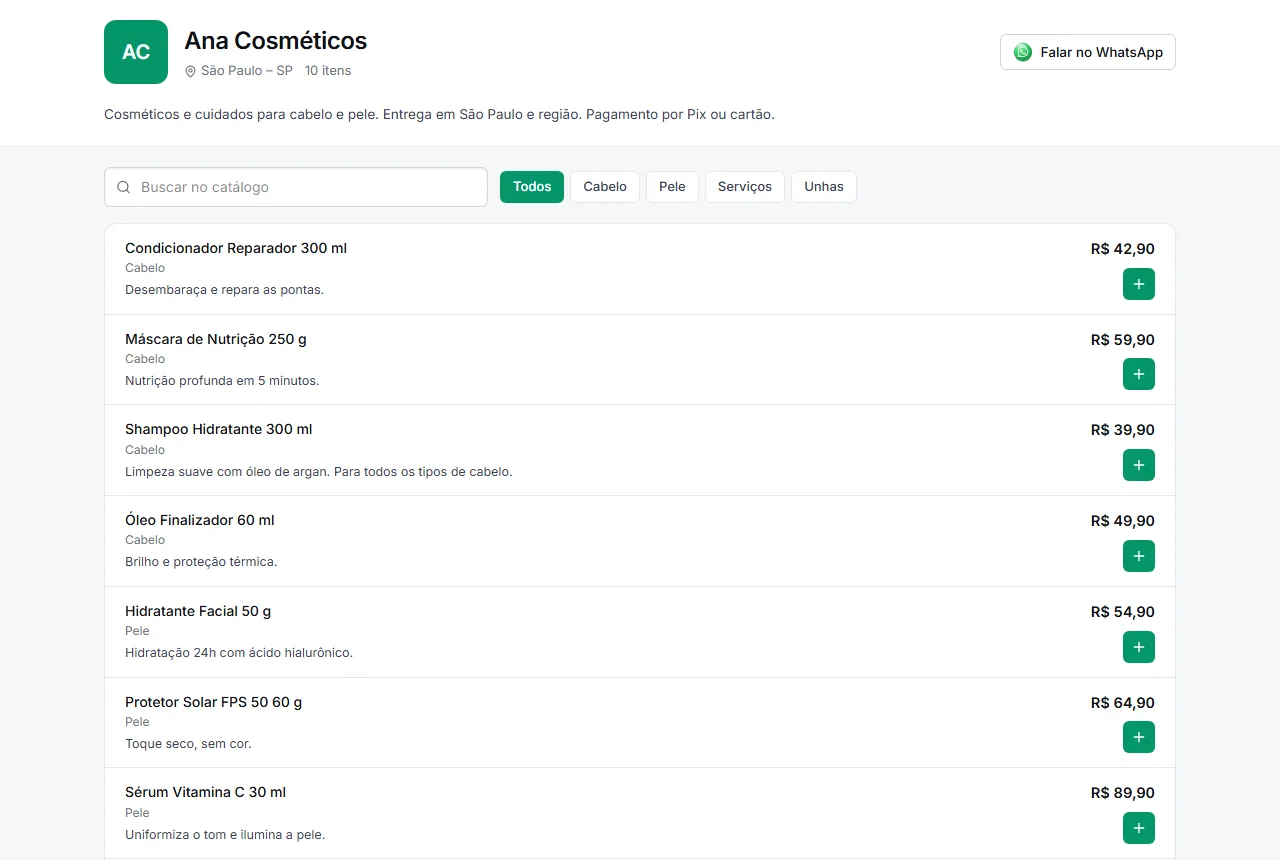Image resolution: width=1280 pixels, height=860 pixels.
Task: Add Sérum Vitamina C 30 ml plus button
Action: coord(1139,828)
